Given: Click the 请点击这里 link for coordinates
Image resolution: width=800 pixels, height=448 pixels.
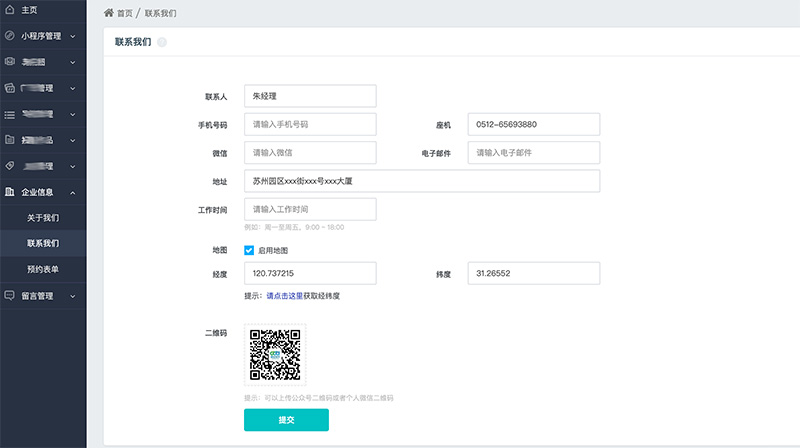Looking at the screenshot, I should click(284, 296).
